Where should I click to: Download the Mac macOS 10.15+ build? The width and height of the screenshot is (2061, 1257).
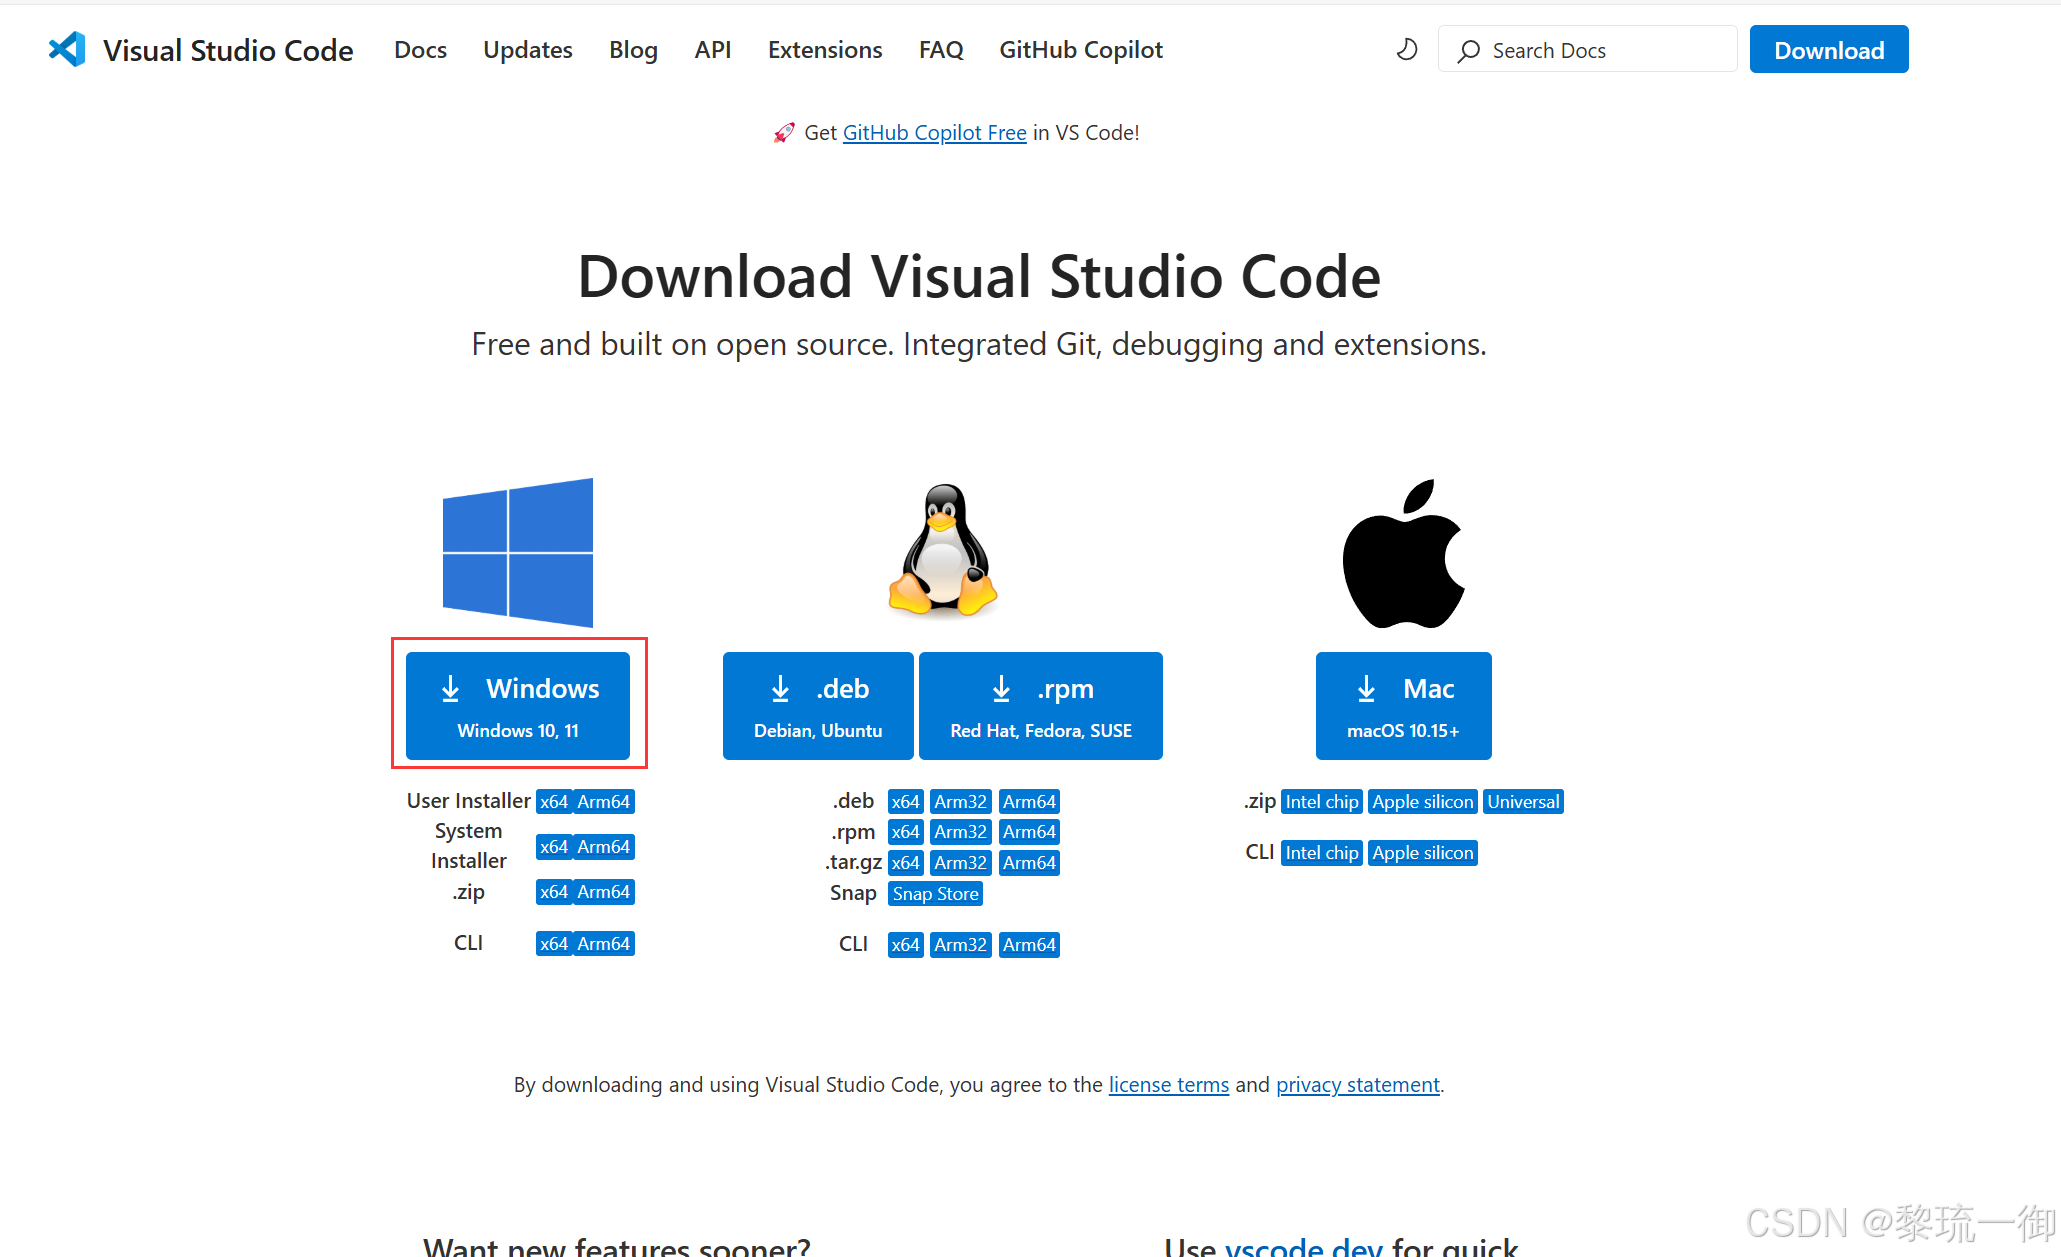[1403, 706]
